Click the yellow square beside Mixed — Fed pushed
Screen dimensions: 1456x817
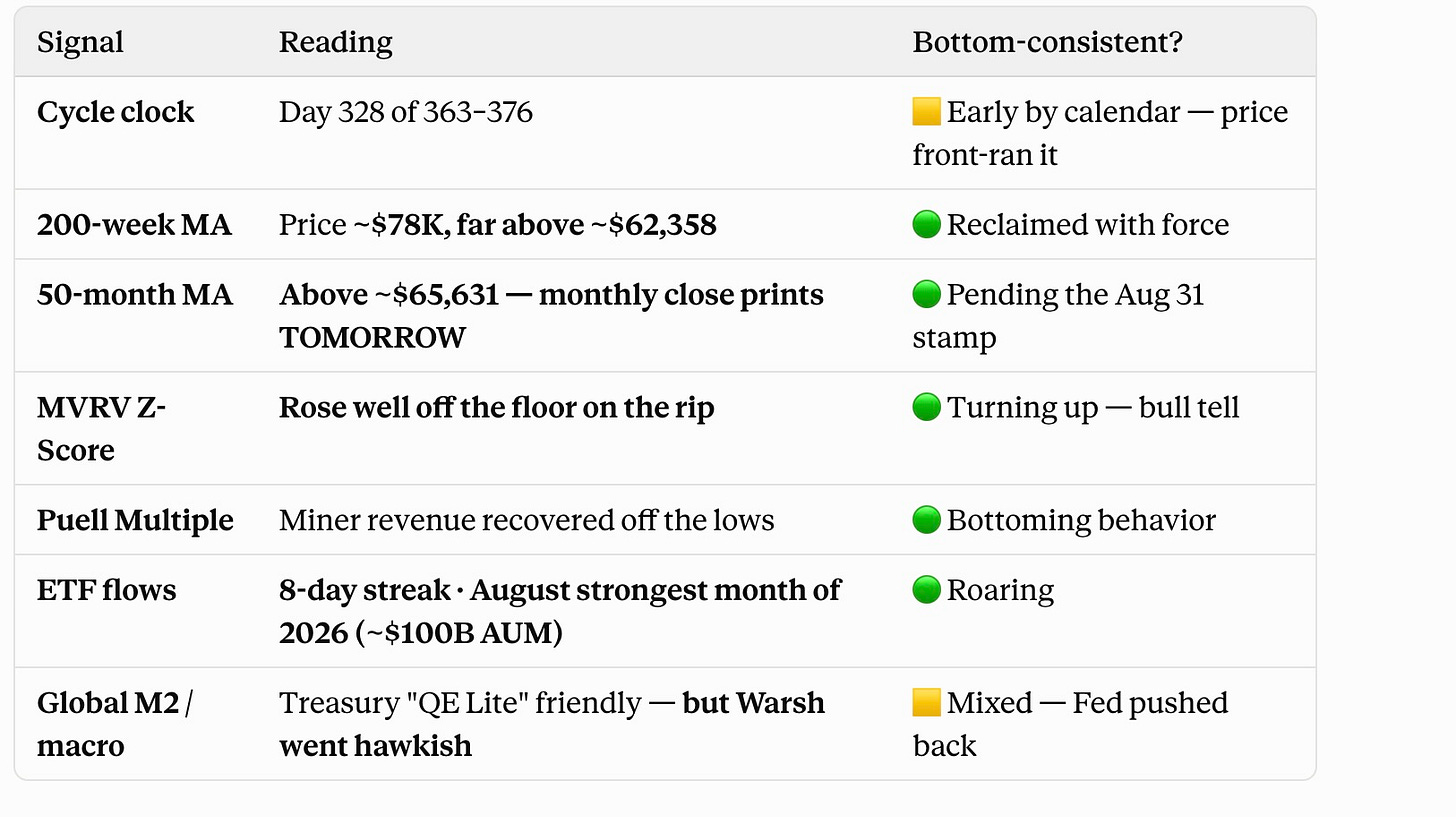point(926,702)
